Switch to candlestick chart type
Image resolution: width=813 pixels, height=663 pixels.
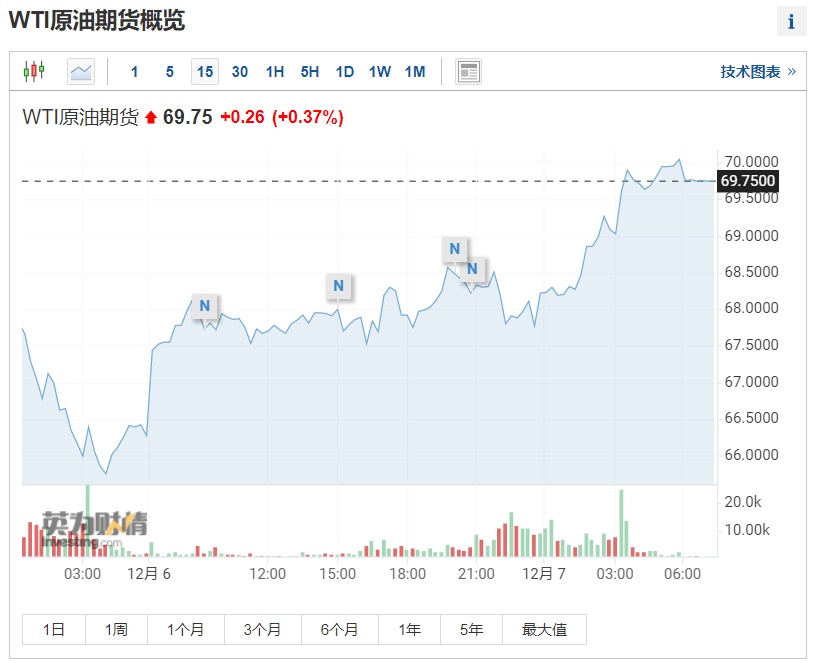pyautogui.click(x=35, y=71)
